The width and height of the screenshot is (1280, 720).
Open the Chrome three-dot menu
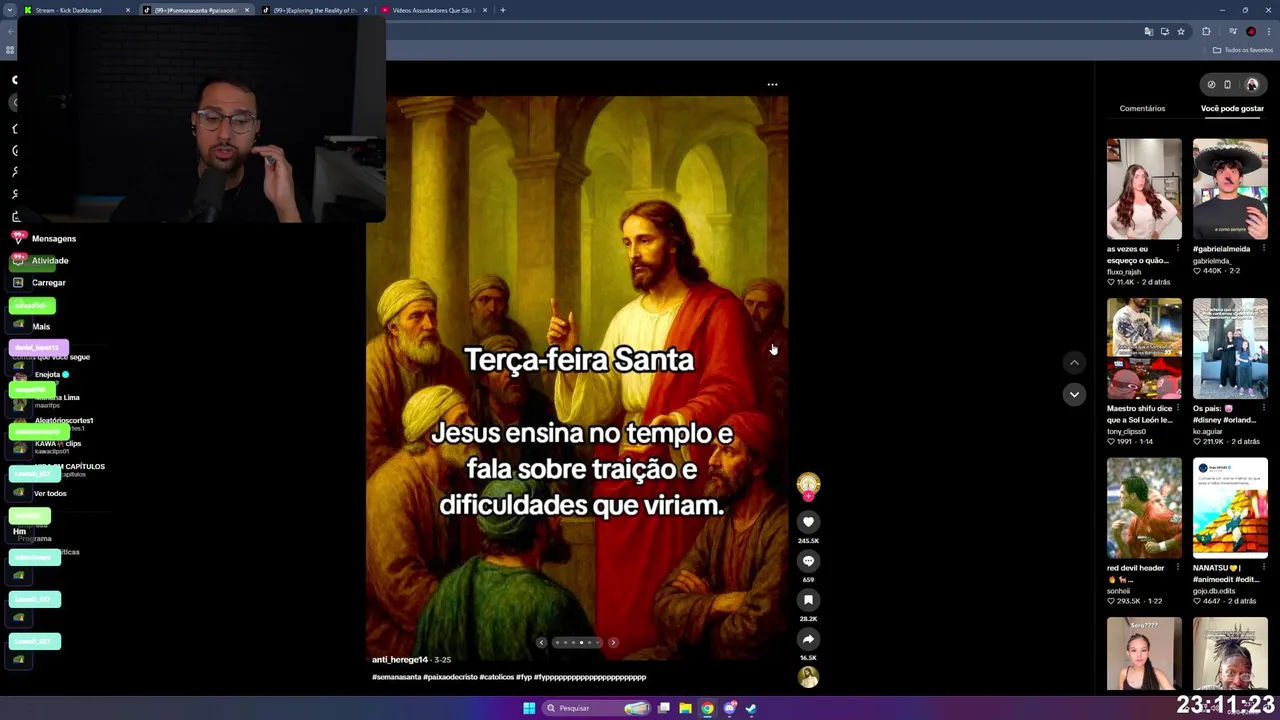1269,32
